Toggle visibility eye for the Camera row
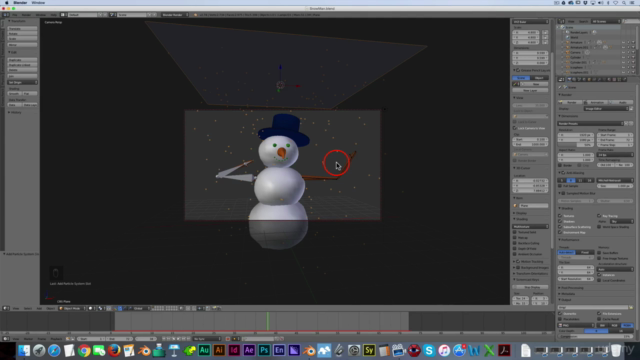This screenshot has height=360, width=640. 623,52
